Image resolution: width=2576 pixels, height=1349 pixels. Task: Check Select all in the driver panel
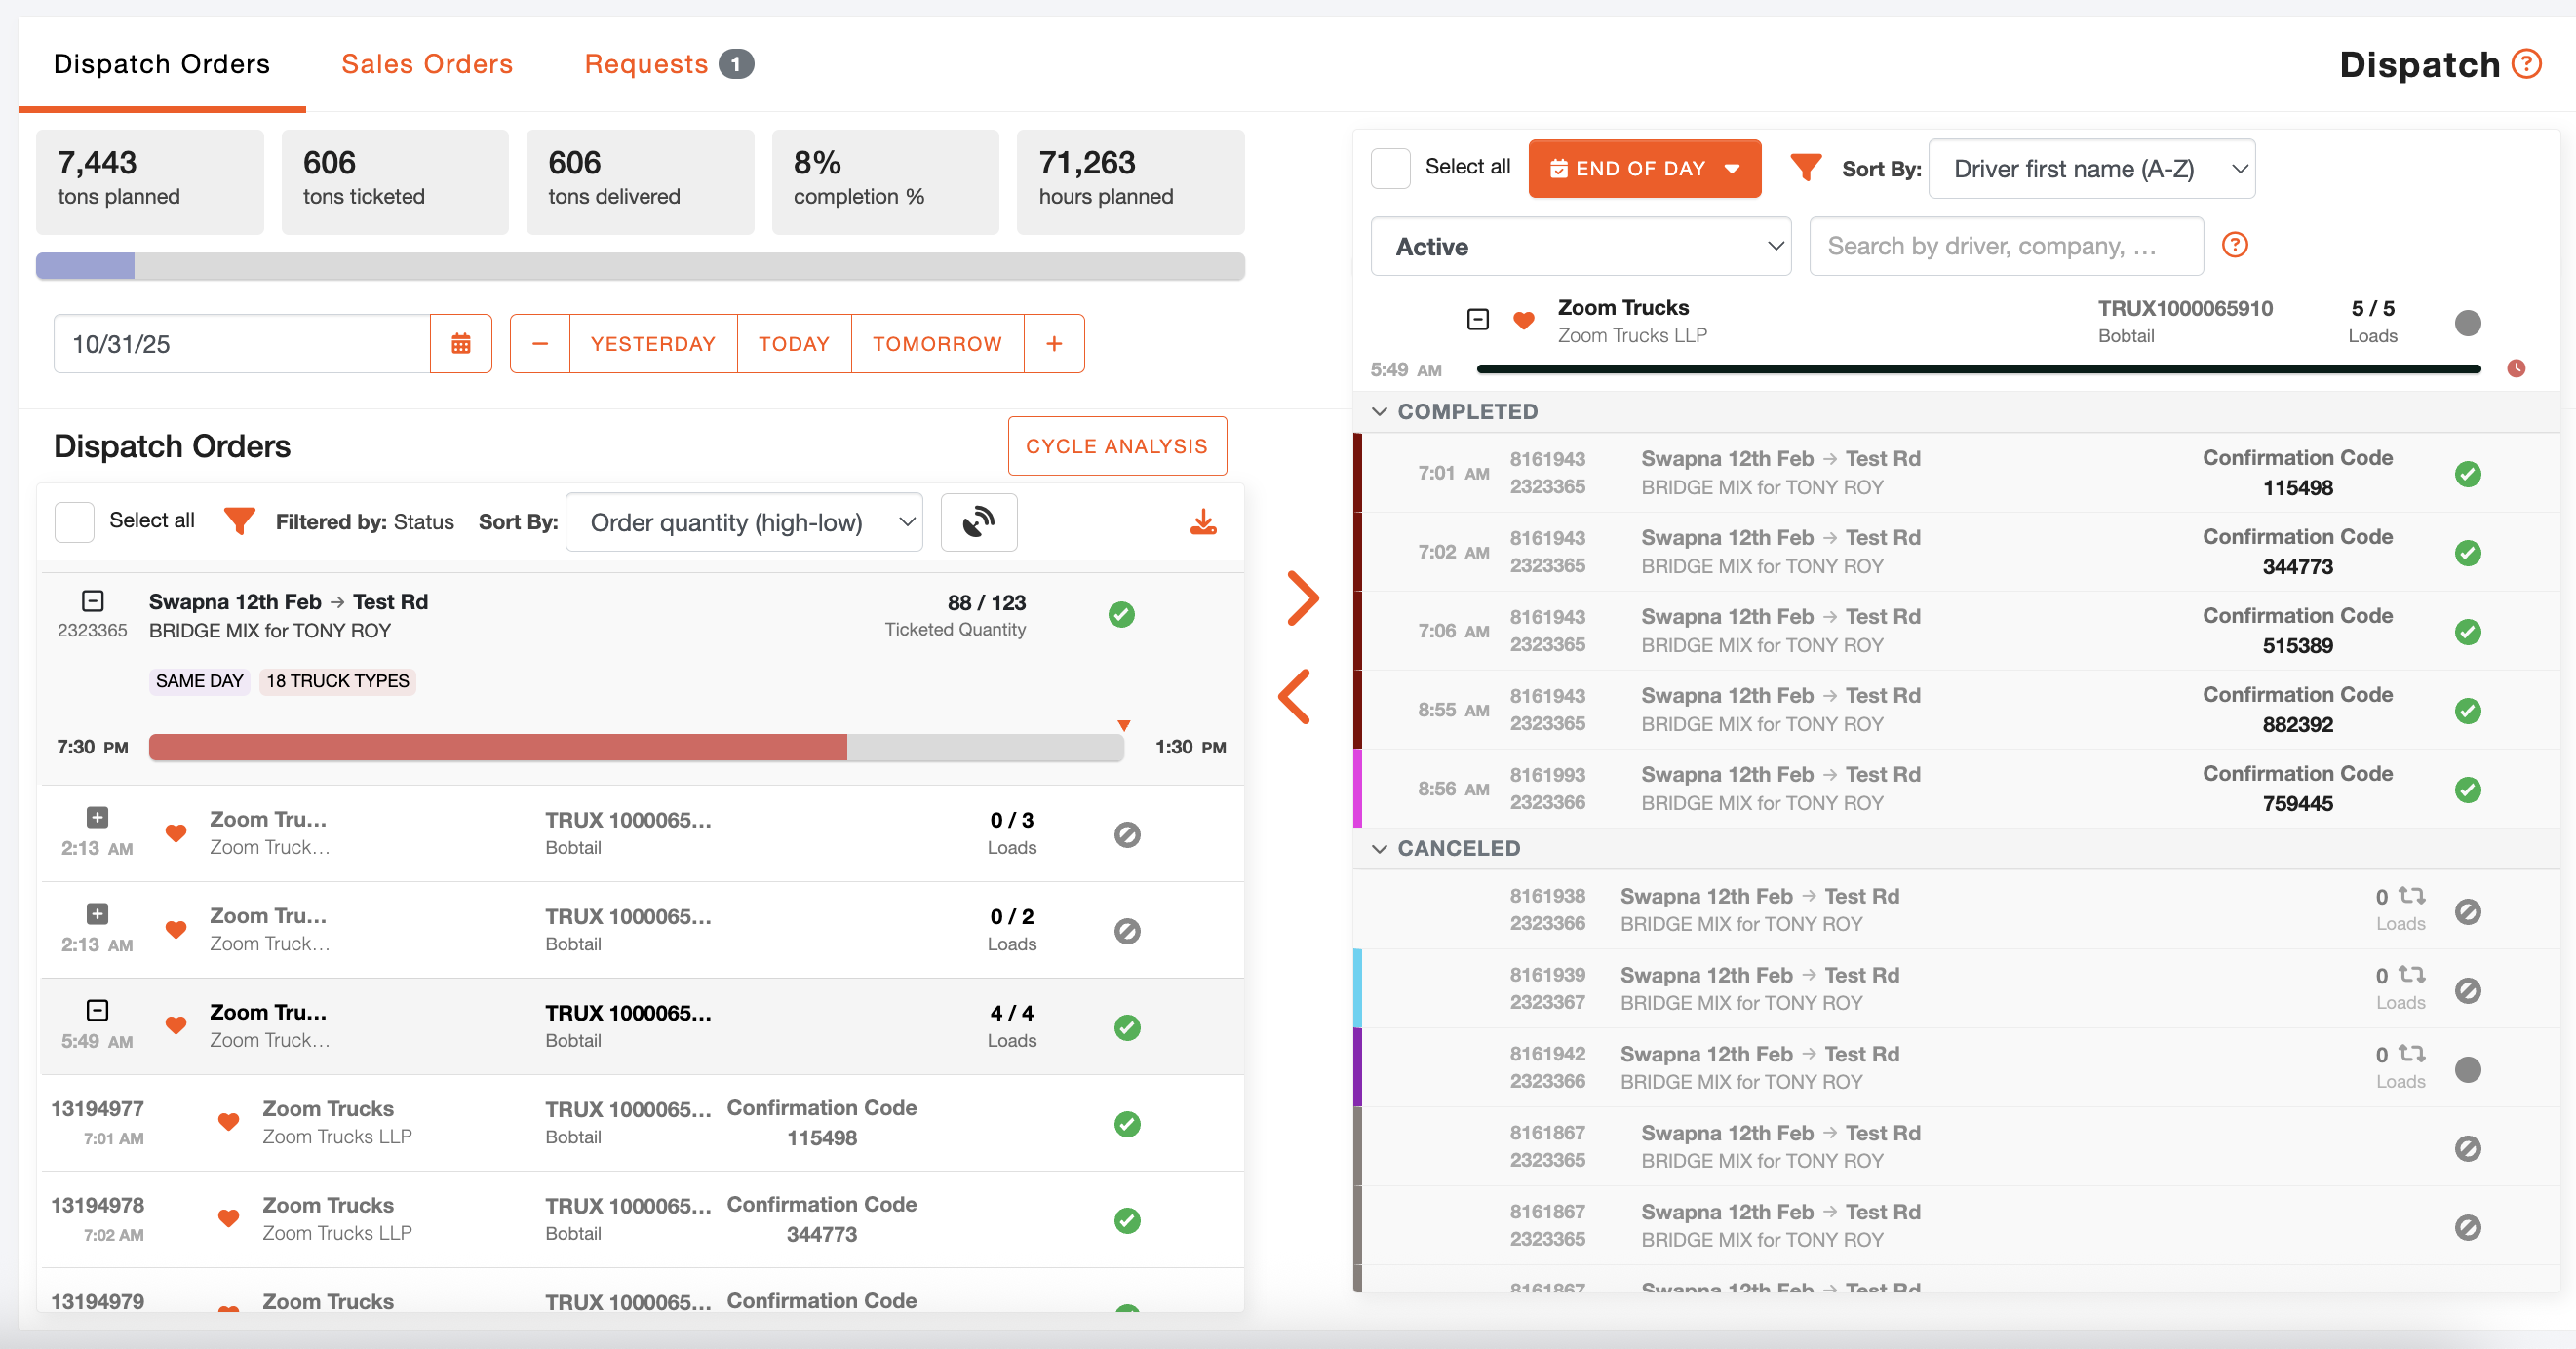[1390, 168]
